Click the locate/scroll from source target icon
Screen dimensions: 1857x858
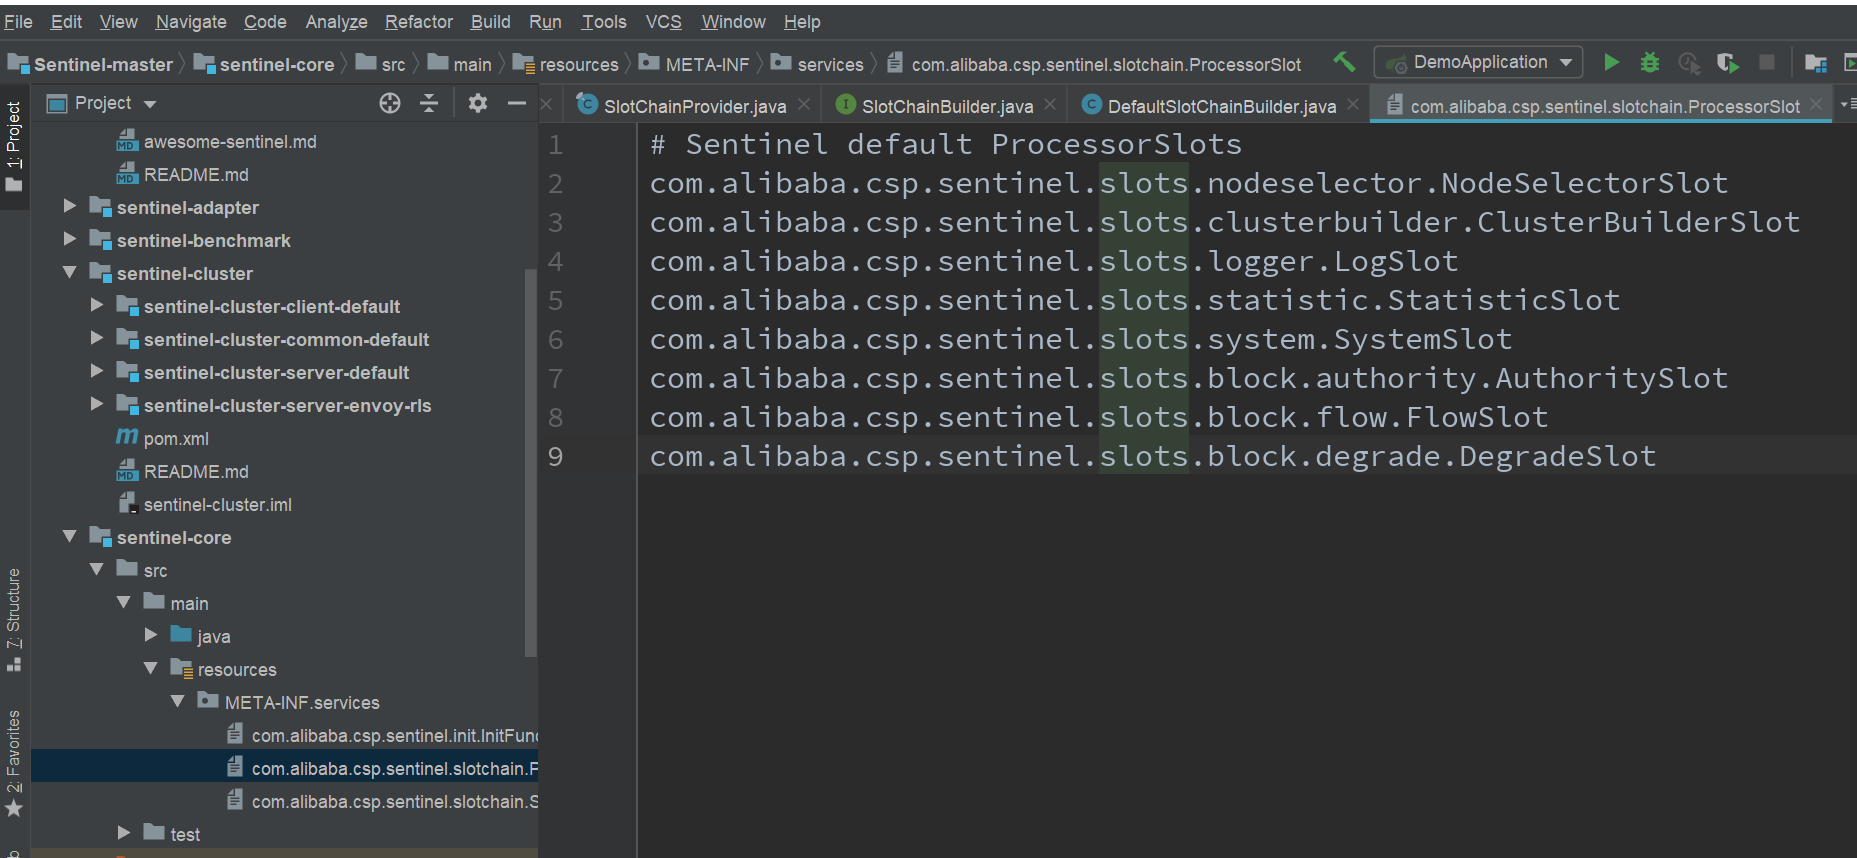(390, 102)
